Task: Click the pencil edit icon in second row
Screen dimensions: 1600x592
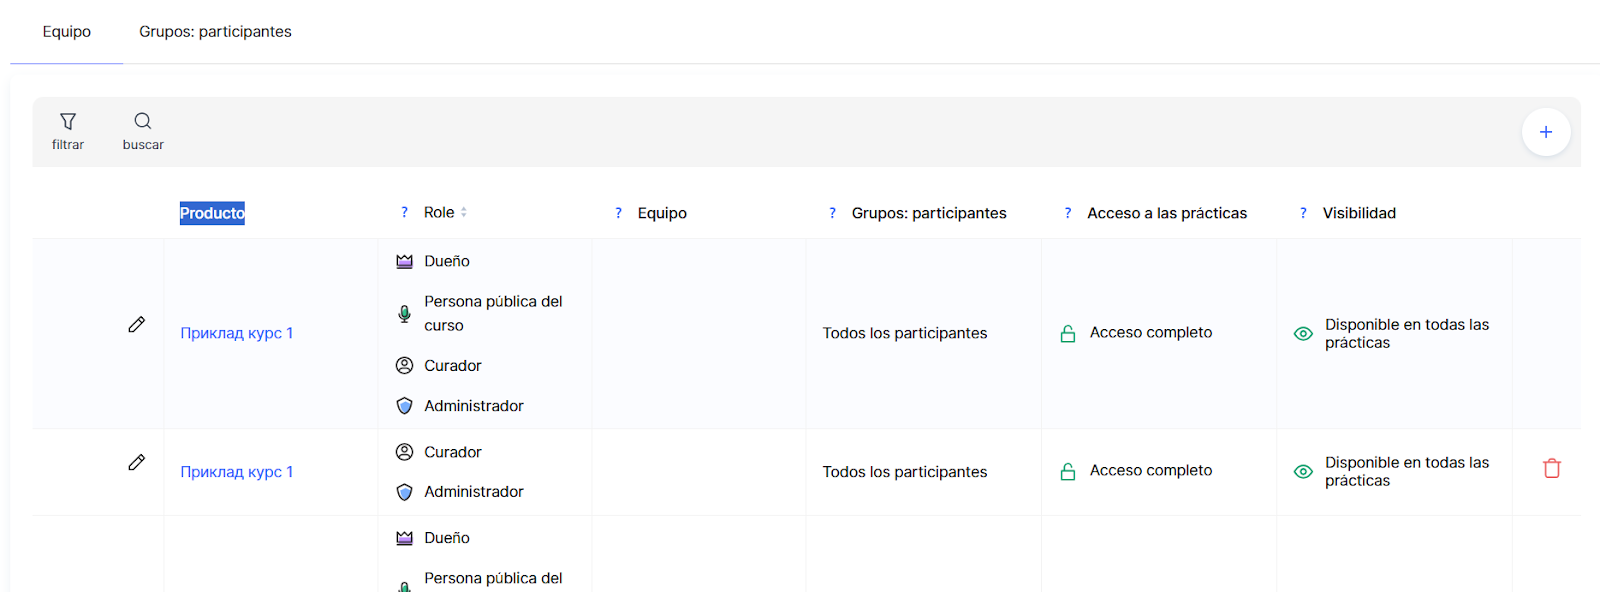Action: (137, 462)
